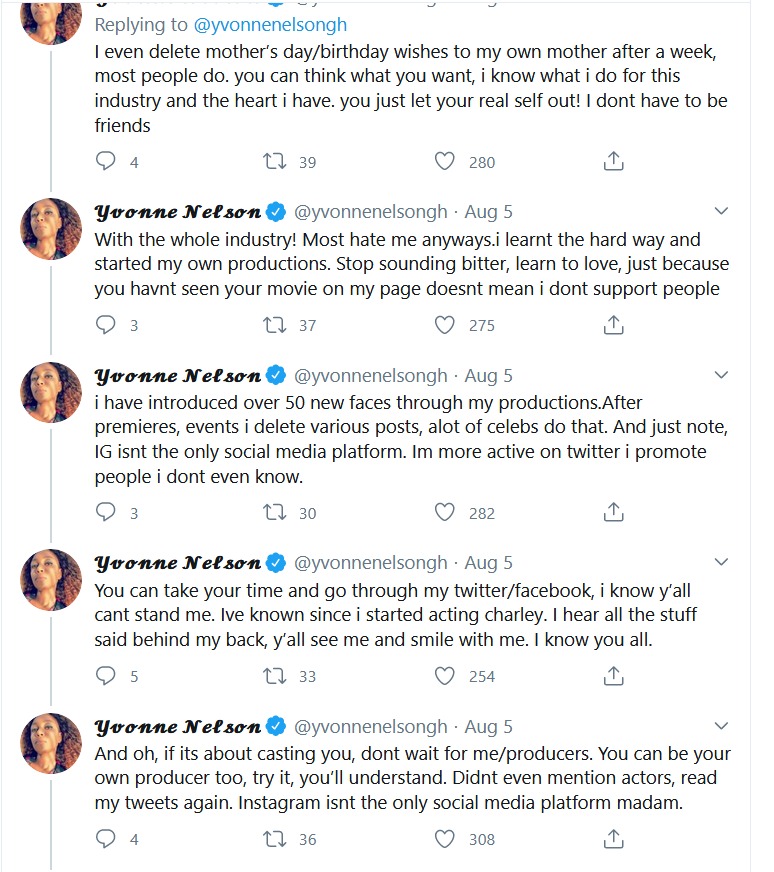Viewport: 774px width, 872px height.
Task: Open the 'With the whole industry' tweet options chevron
Action: (x=721, y=211)
